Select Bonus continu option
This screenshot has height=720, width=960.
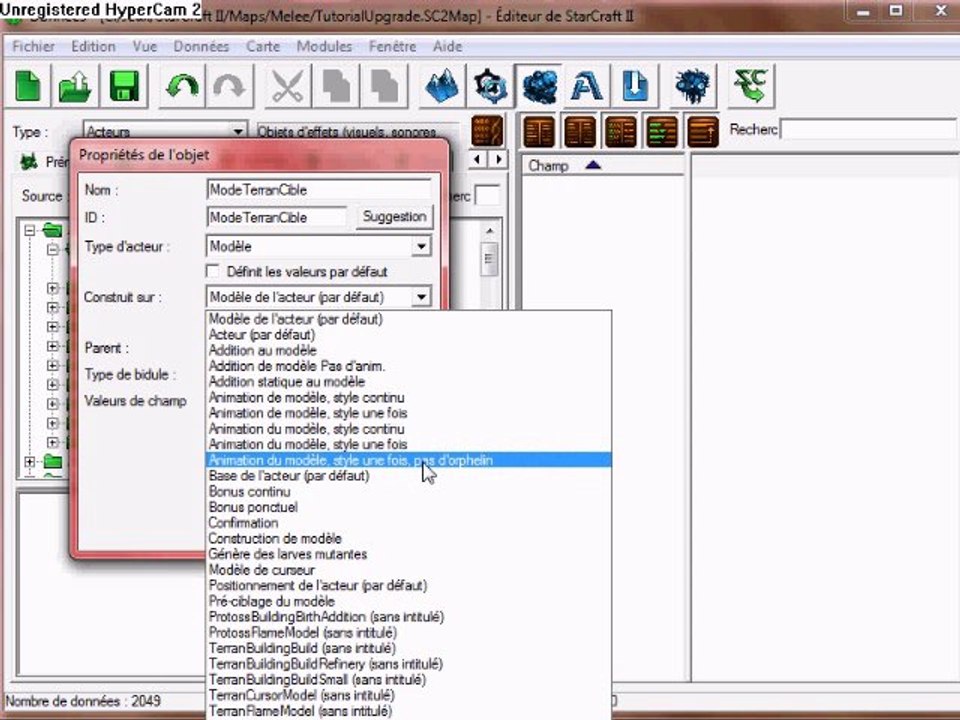[x=408, y=492]
